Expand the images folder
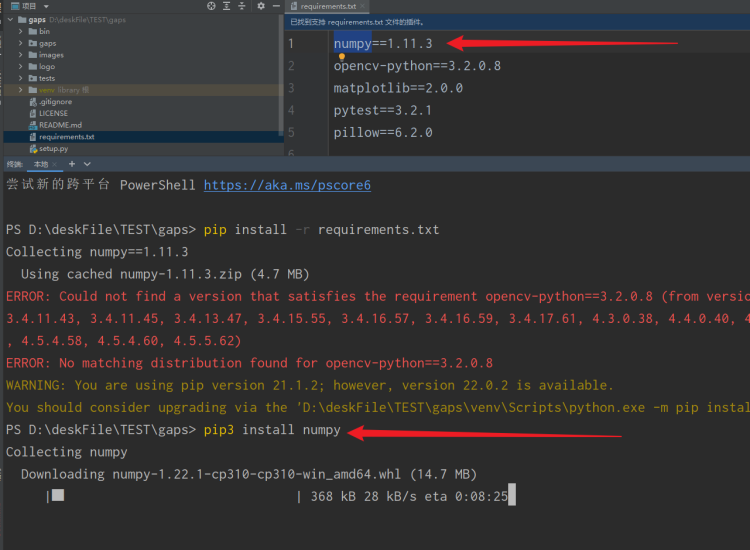 (x=21, y=55)
